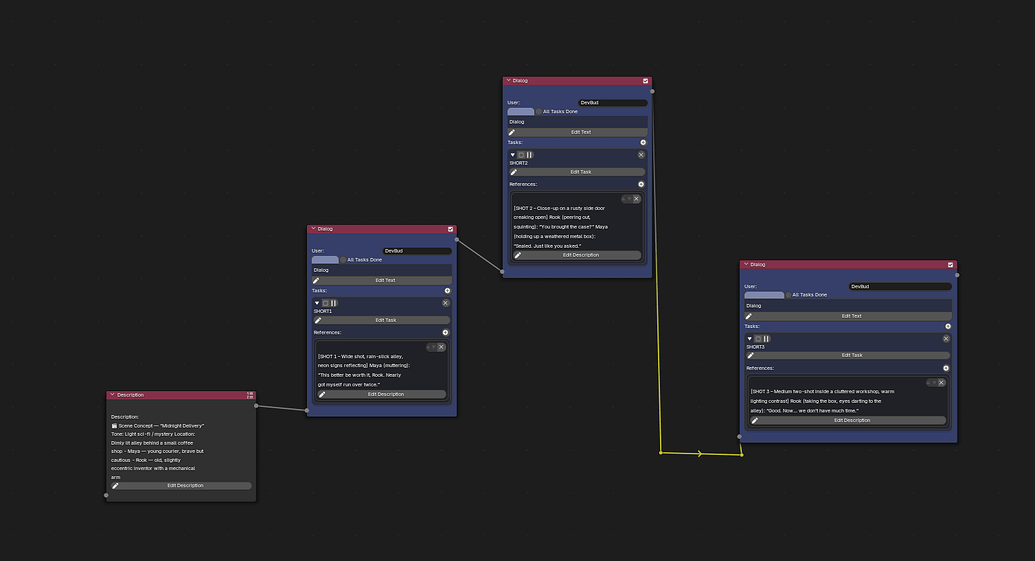Move SHOT 1 reference down with arrow
Viewport: 1035px width, 561px height.
pos(434,347)
